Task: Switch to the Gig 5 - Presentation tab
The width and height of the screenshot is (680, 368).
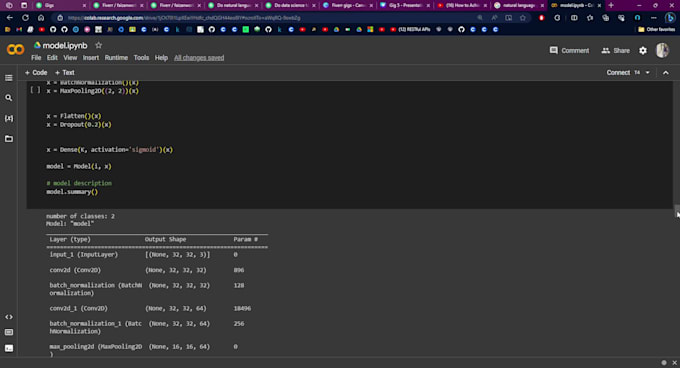Action: pyautogui.click(x=405, y=5)
